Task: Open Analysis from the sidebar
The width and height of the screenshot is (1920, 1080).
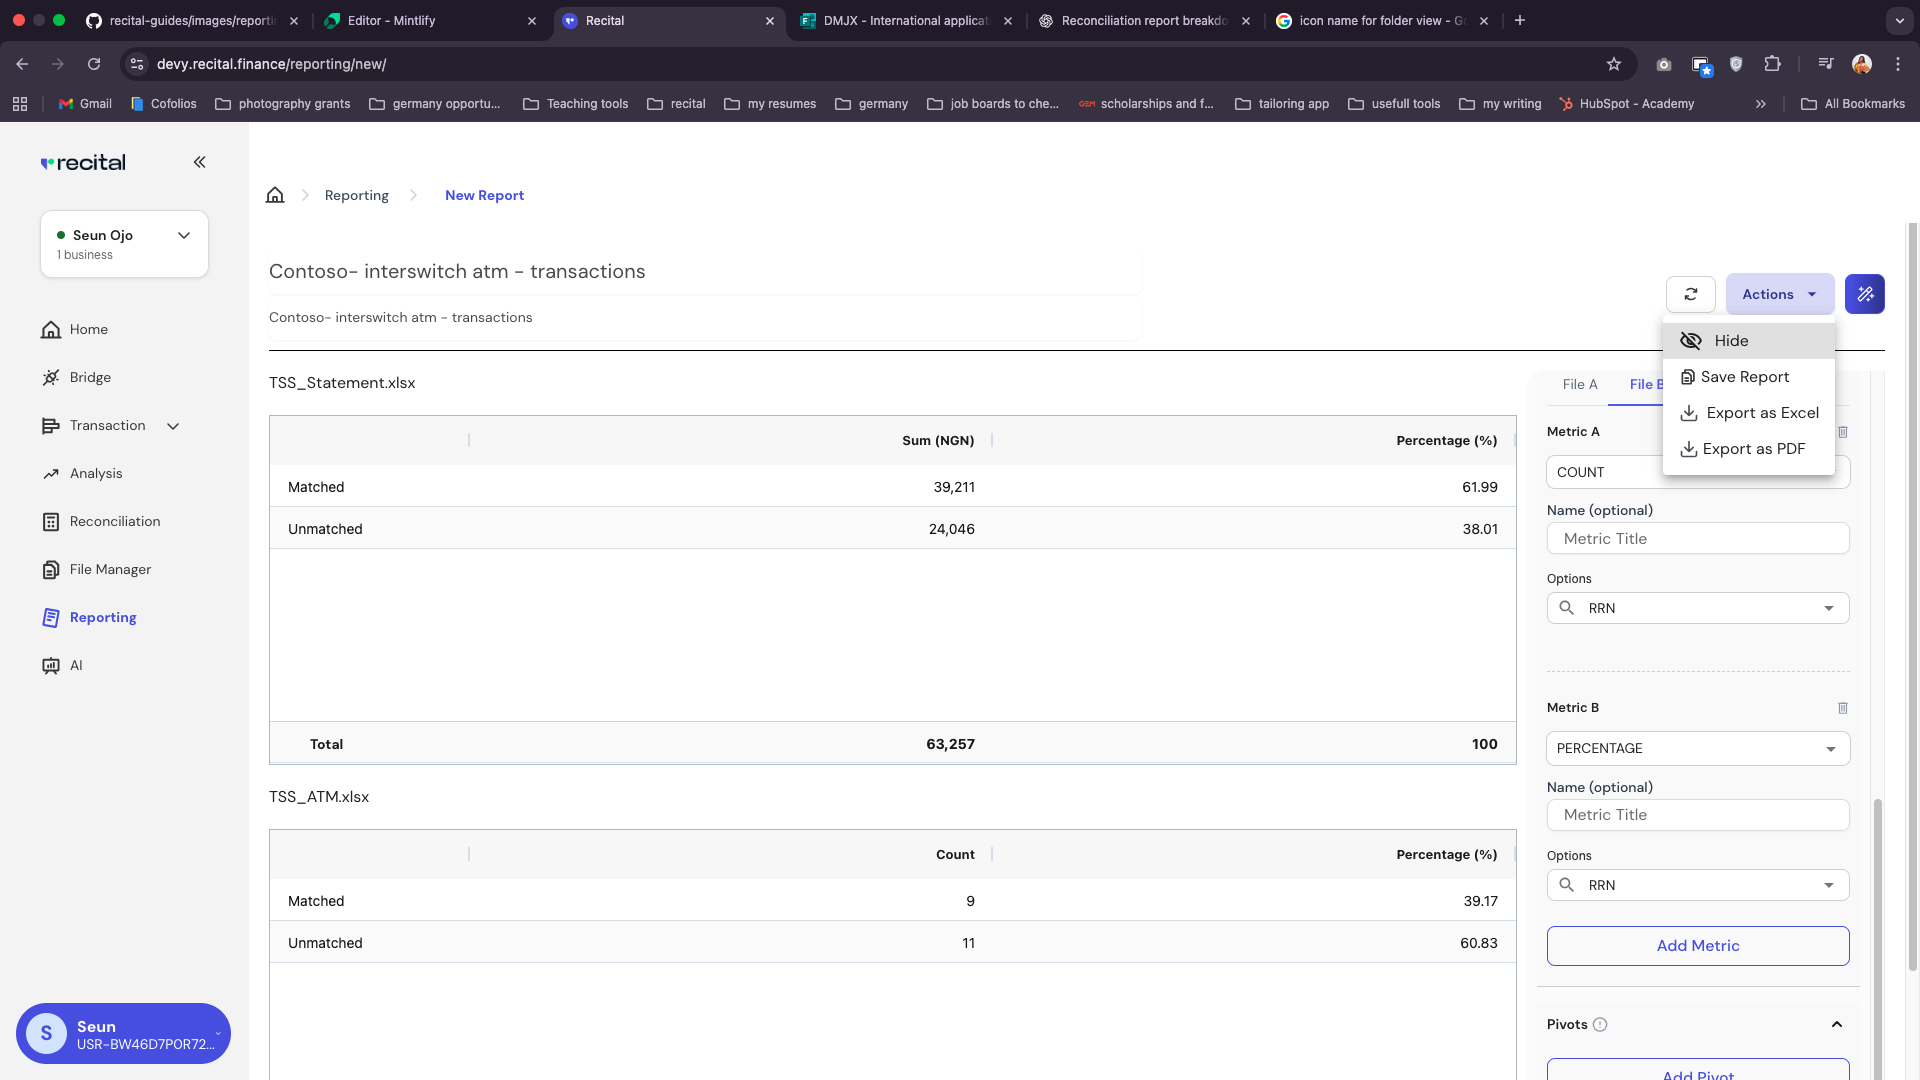Action: pos(95,473)
